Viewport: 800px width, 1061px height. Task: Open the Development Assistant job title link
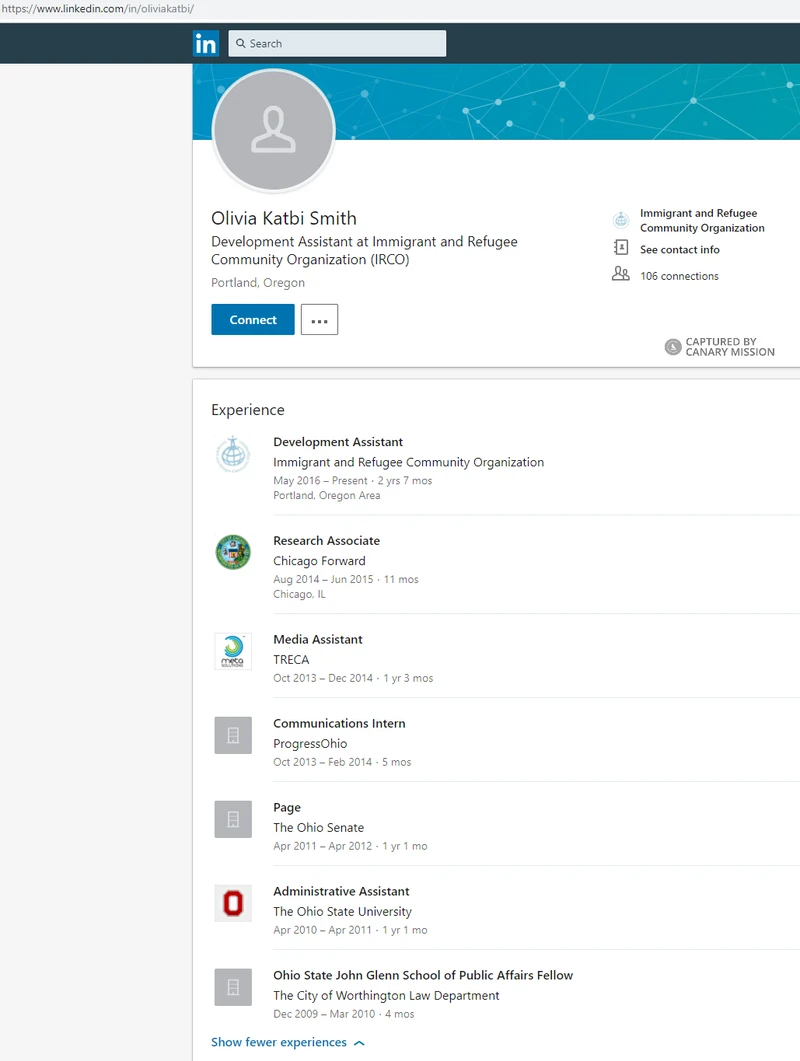point(338,442)
